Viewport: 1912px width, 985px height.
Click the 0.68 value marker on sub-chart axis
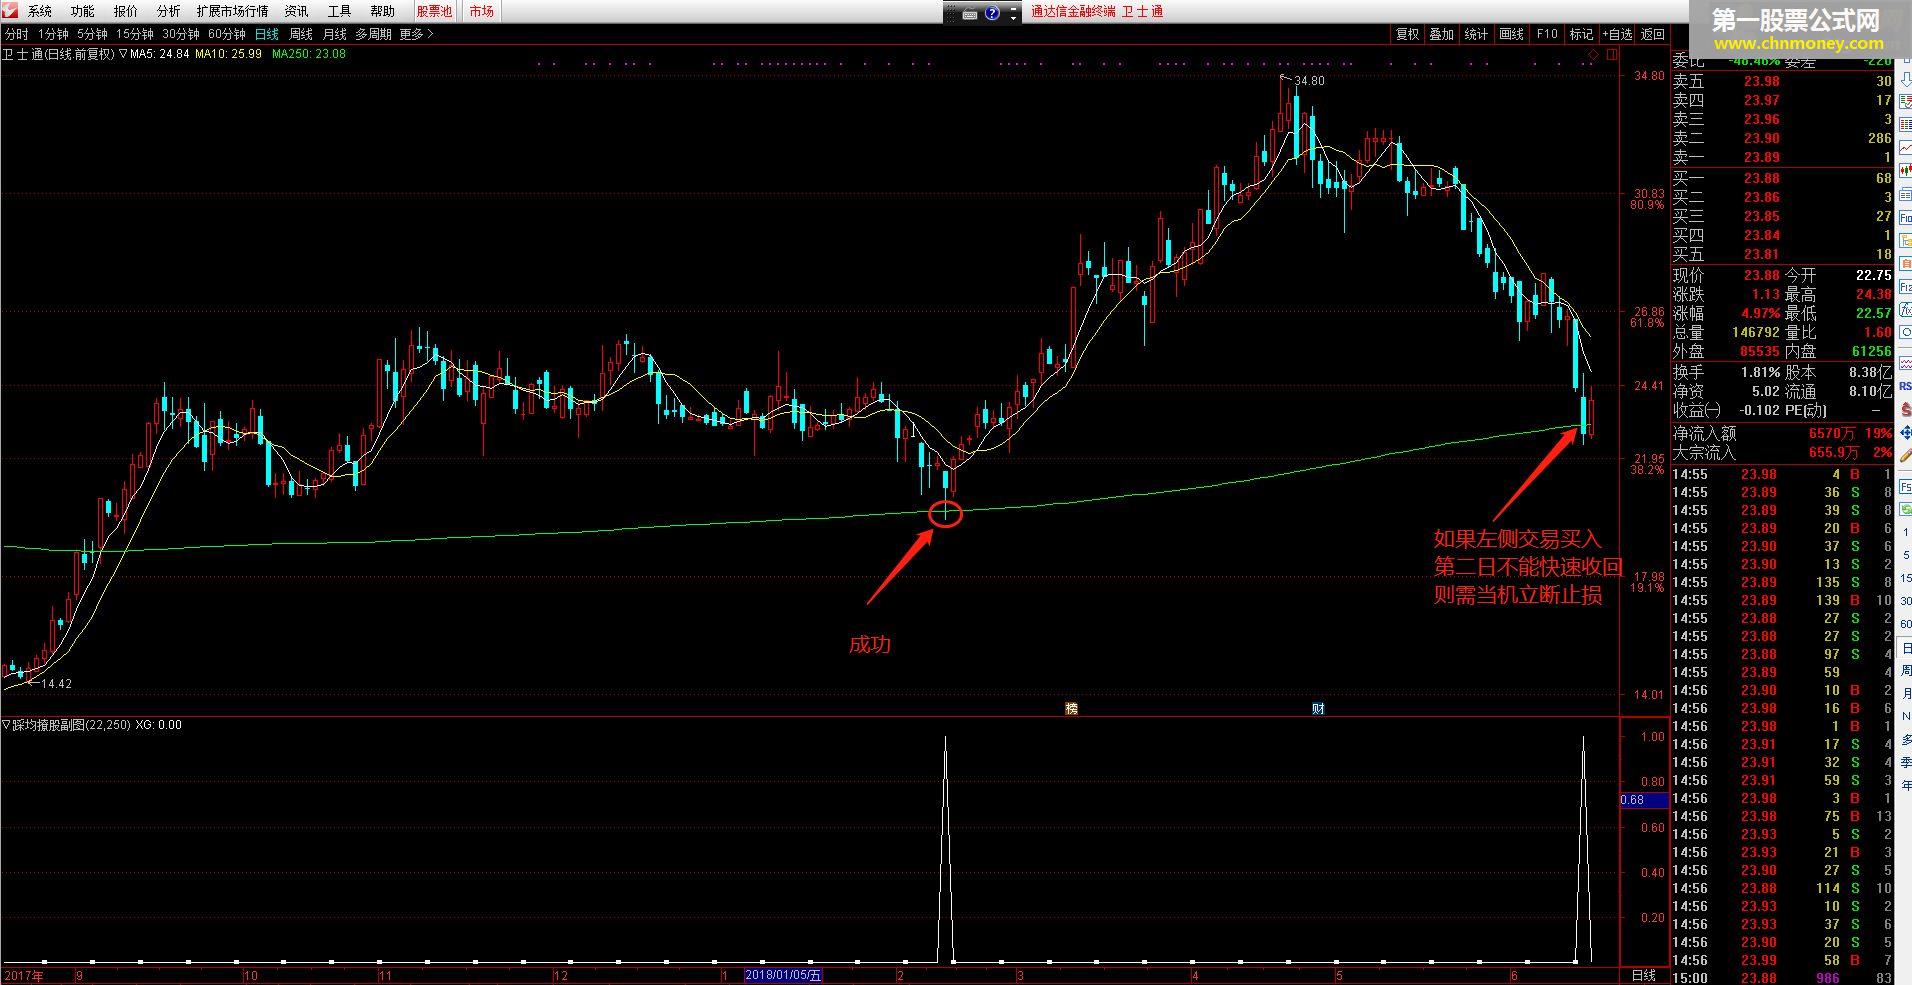(1644, 800)
